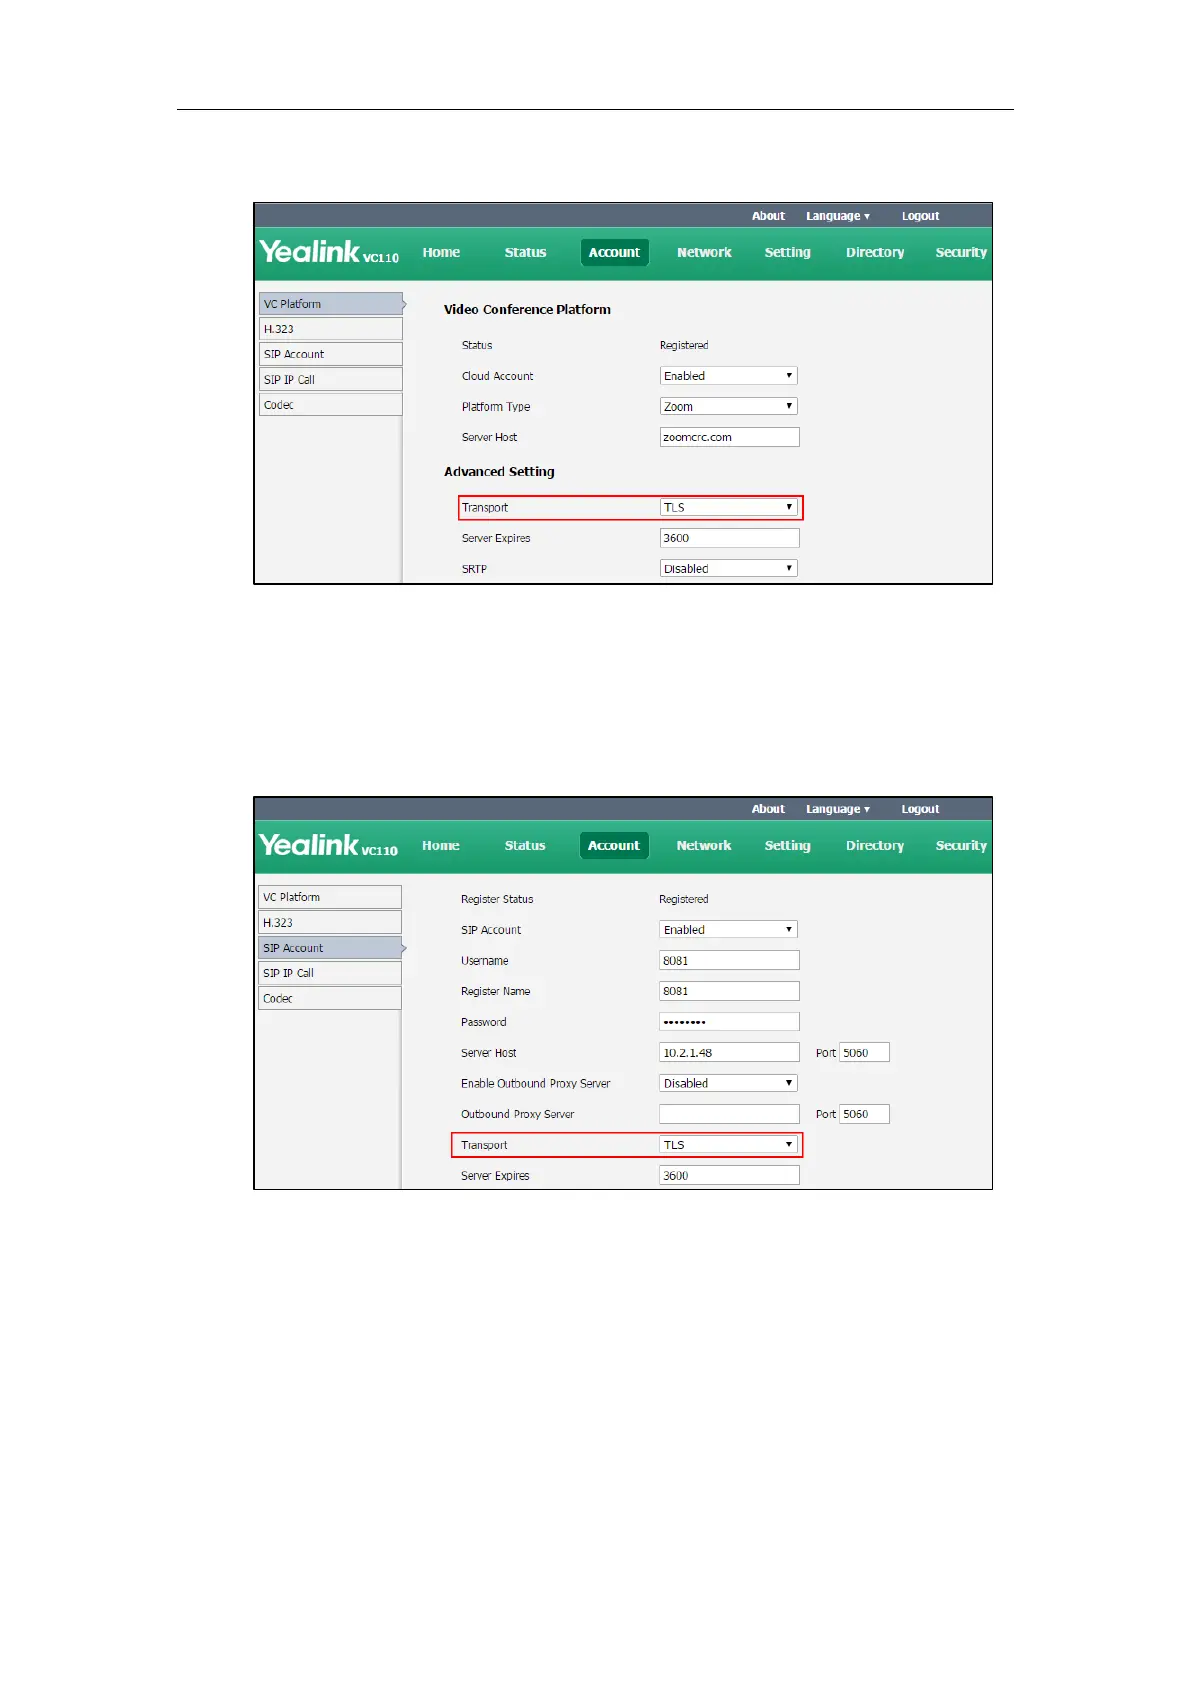Click Port field beside Server Host
The image size is (1191, 1684).
click(x=864, y=1052)
